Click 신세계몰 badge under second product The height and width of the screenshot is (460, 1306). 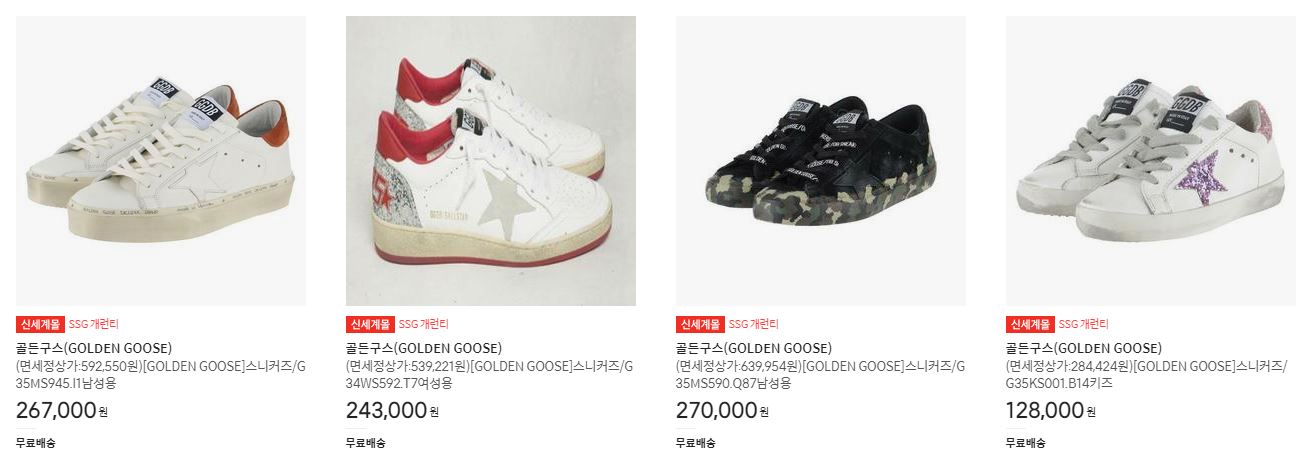tap(370, 324)
